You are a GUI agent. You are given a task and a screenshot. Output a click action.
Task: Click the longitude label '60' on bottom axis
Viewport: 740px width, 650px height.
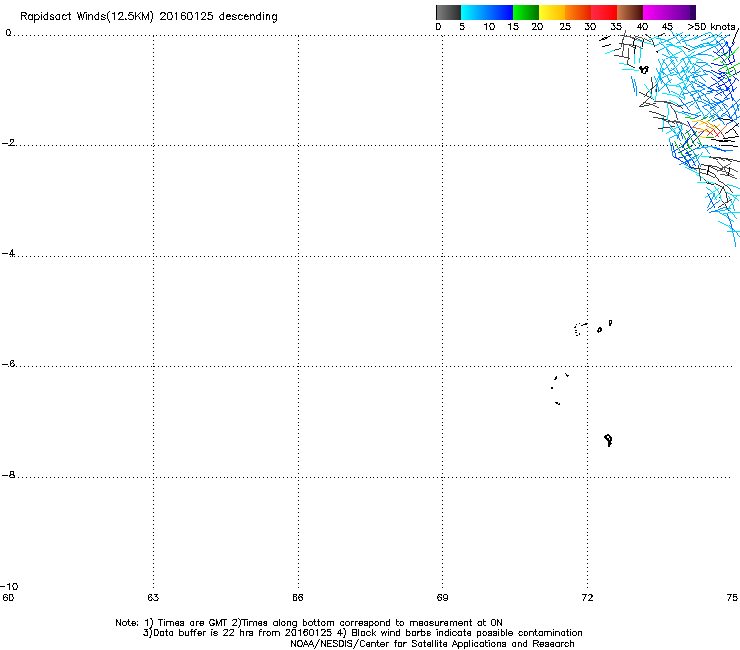[x=8, y=598]
